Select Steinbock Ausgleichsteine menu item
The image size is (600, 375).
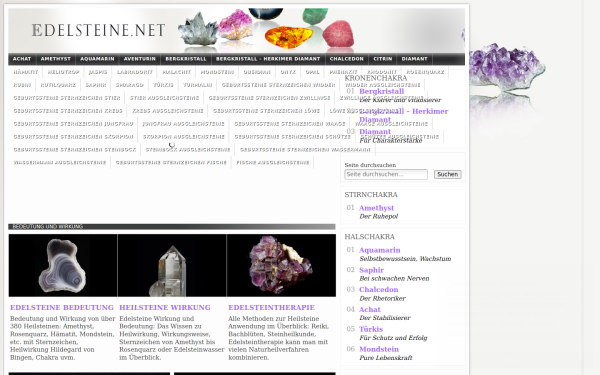(x=188, y=150)
